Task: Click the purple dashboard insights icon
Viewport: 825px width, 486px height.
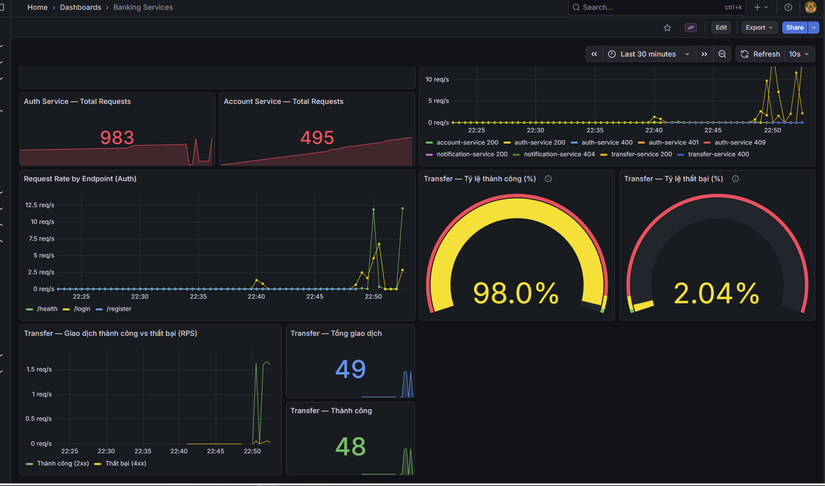Action: [690, 28]
